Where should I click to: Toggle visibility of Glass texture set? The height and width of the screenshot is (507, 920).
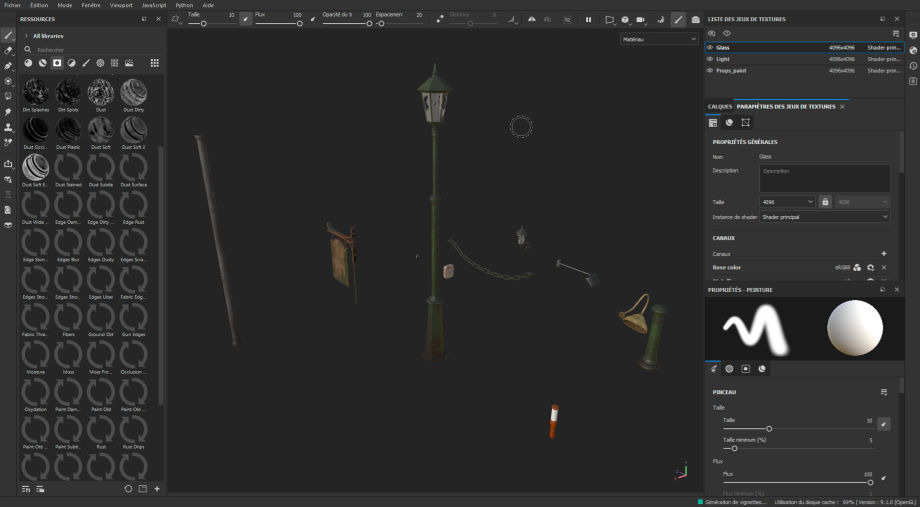[x=710, y=48]
